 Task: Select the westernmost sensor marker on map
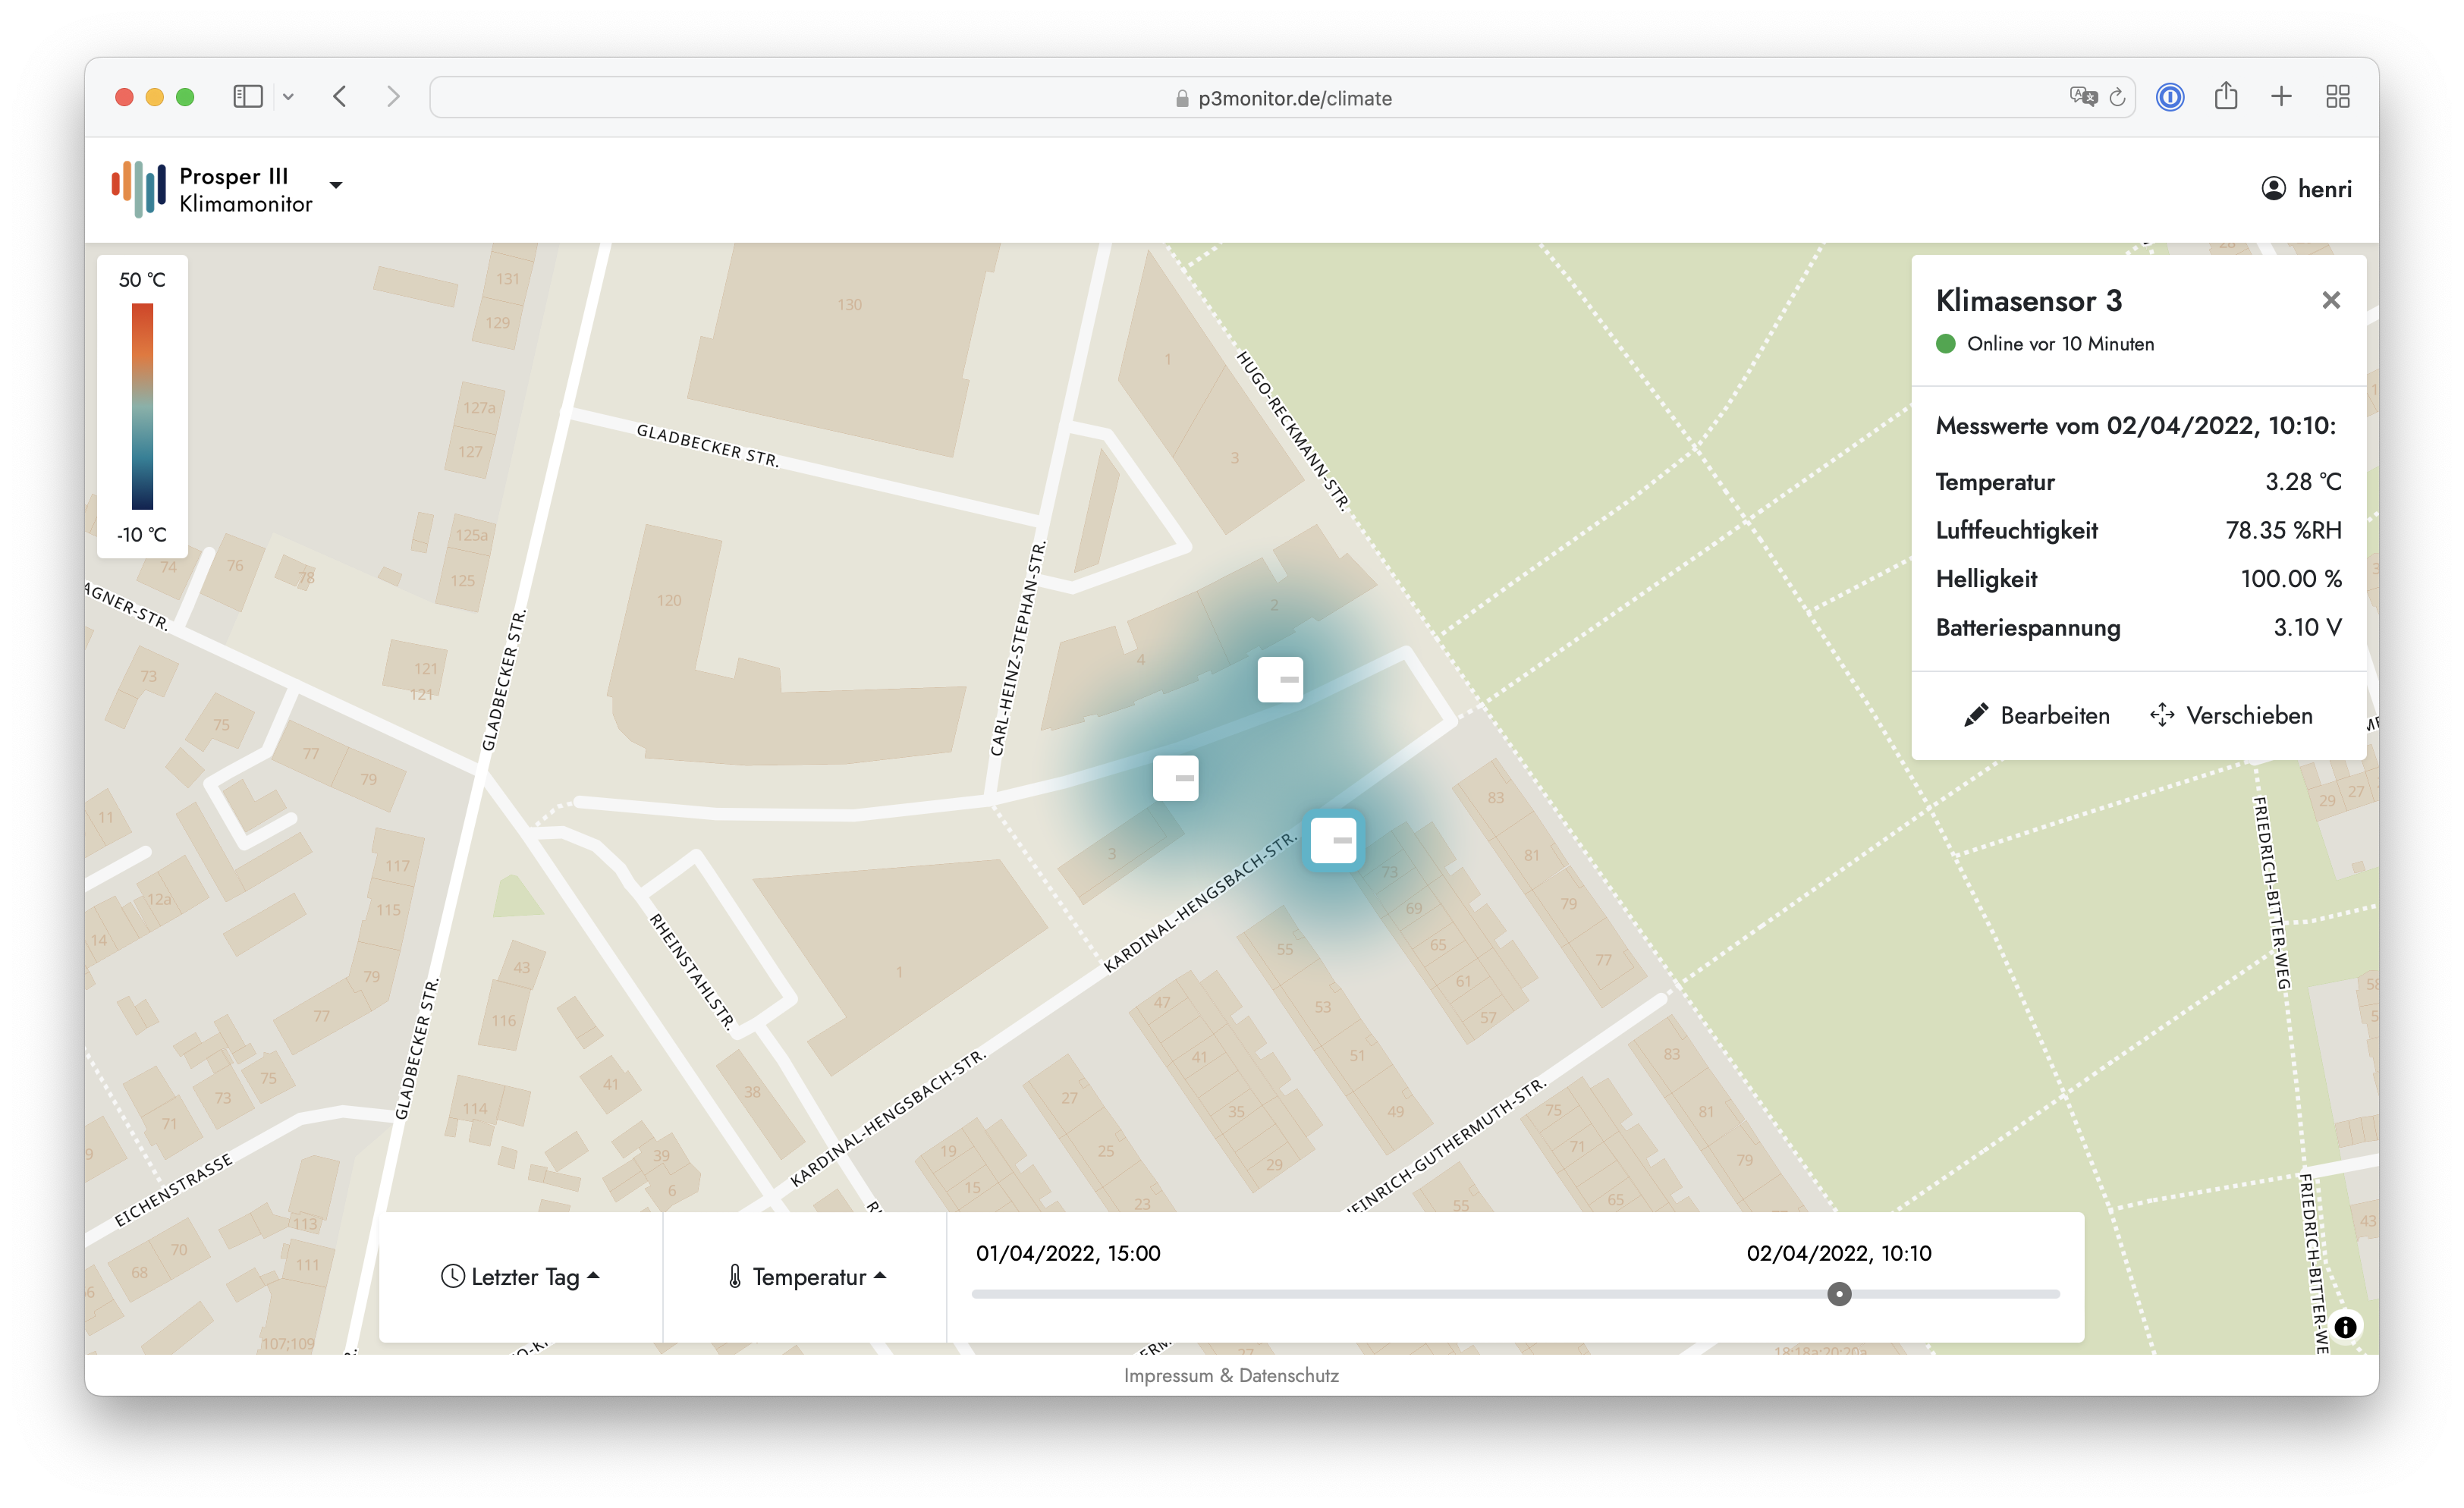[x=1175, y=778]
